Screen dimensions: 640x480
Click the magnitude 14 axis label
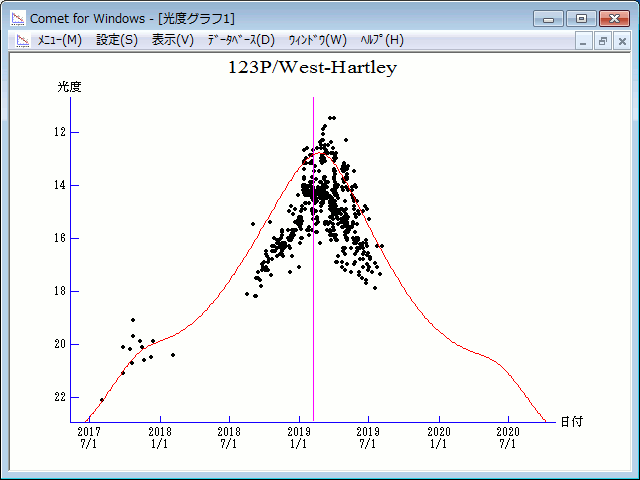point(60,185)
